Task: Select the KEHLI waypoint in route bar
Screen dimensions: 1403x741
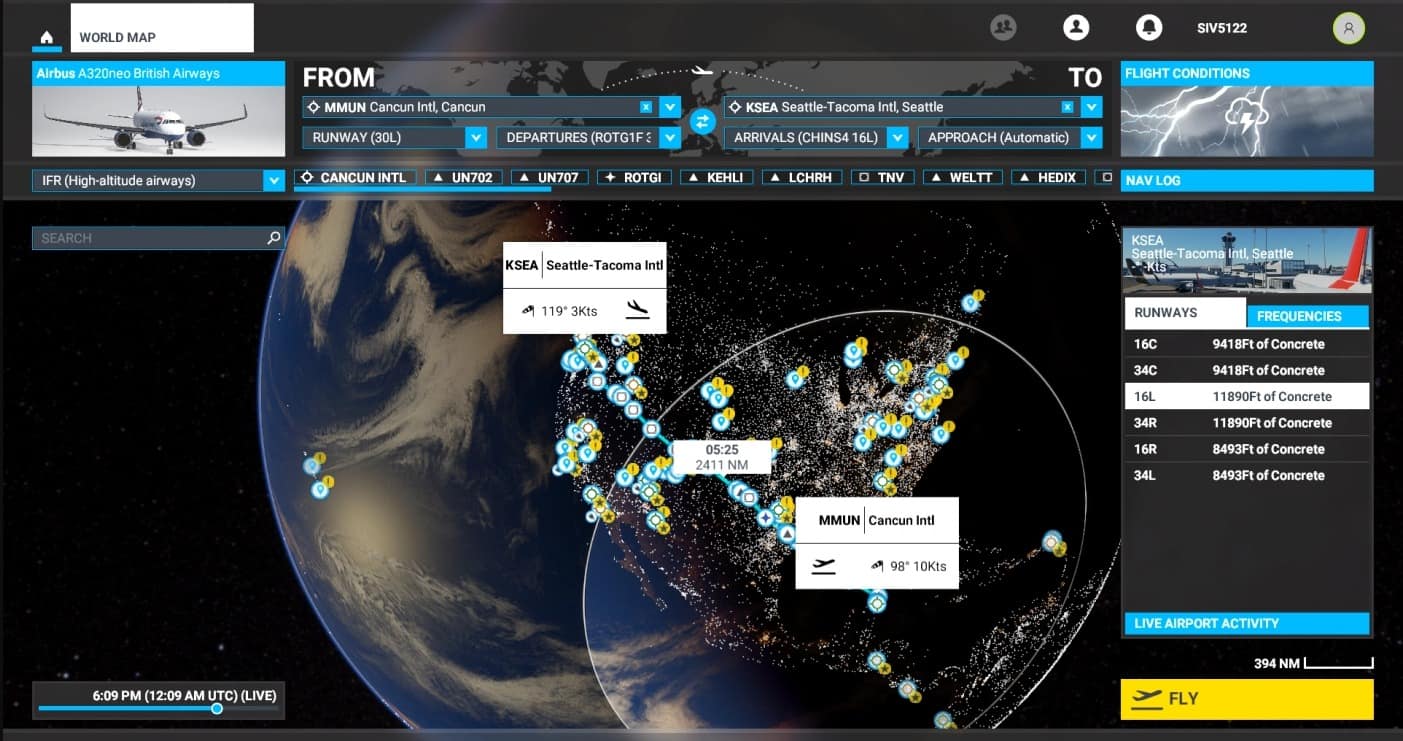Action: point(717,178)
